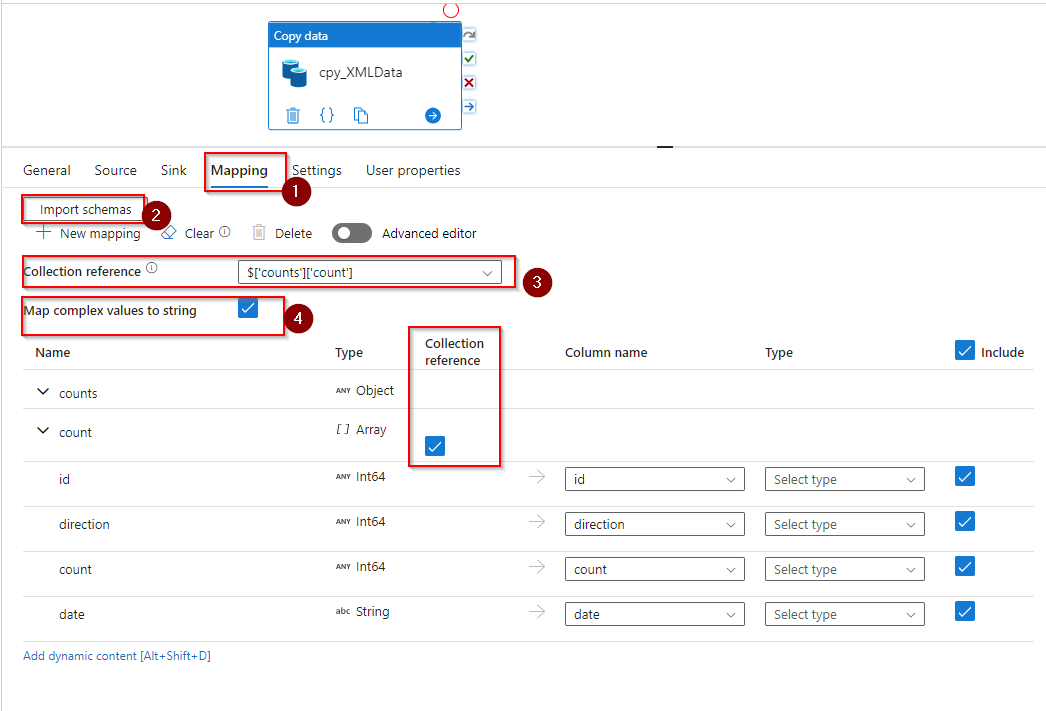The width and height of the screenshot is (1046, 711).
Task: Click the mapping arrow in the date row
Action: point(537,612)
